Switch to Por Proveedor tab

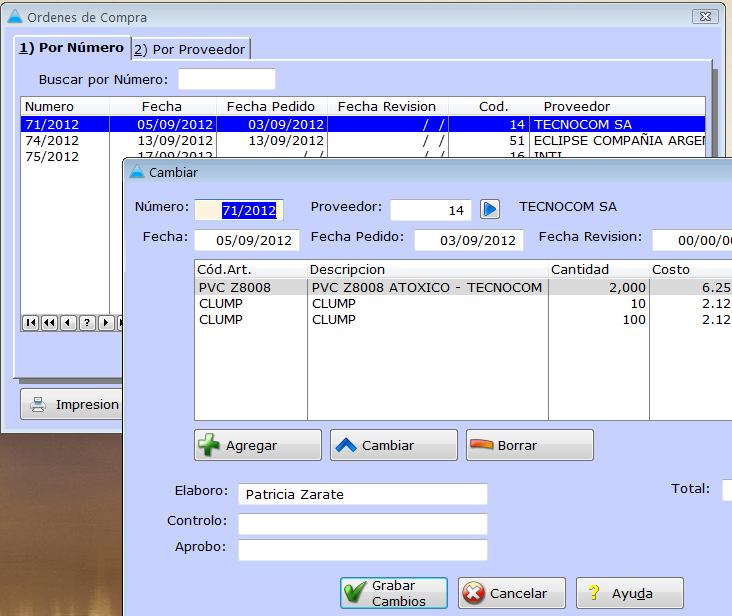[190, 49]
